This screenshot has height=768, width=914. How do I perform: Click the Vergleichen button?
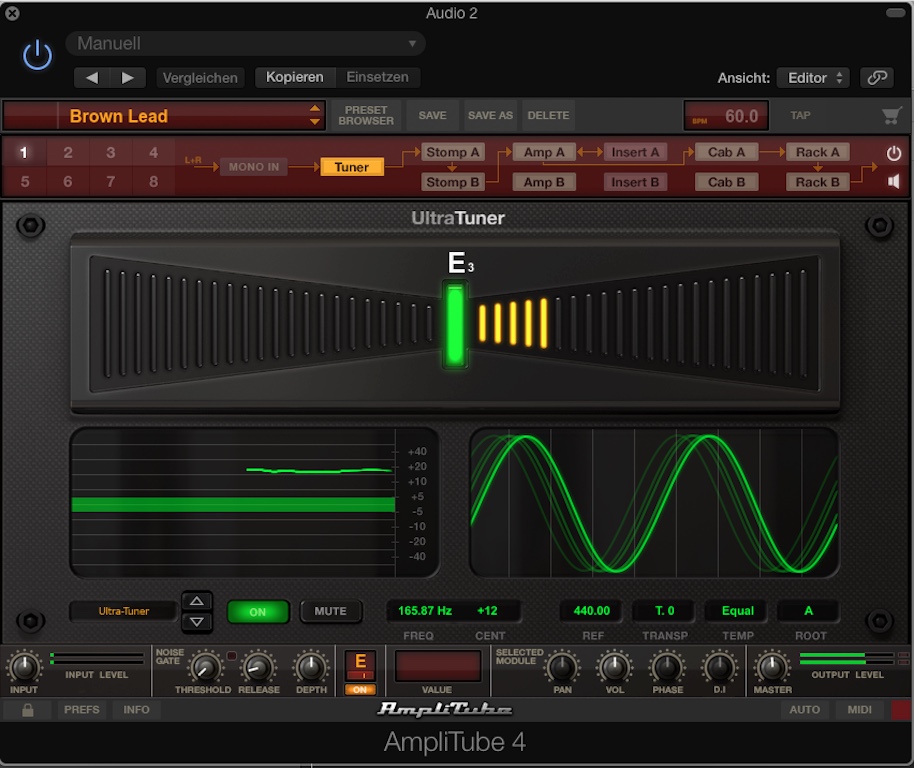pyautogui.click(x=200, y=77)
